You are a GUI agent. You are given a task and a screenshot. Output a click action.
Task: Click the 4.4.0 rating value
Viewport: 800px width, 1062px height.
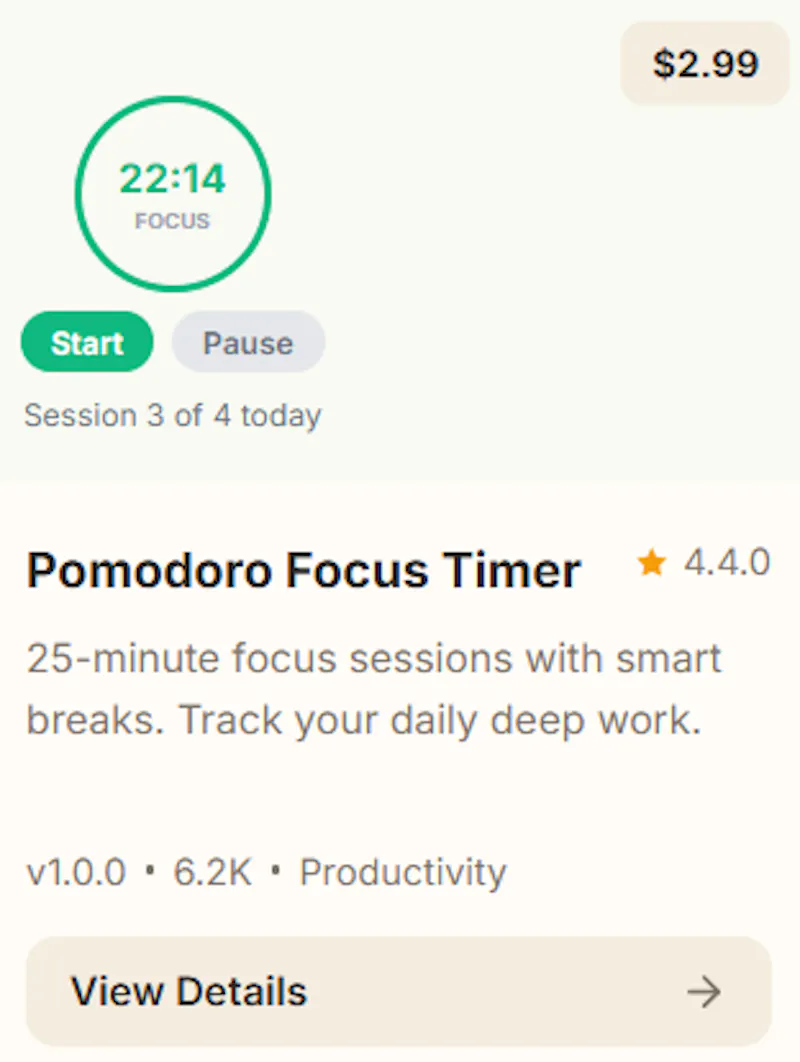pos(727,562)
